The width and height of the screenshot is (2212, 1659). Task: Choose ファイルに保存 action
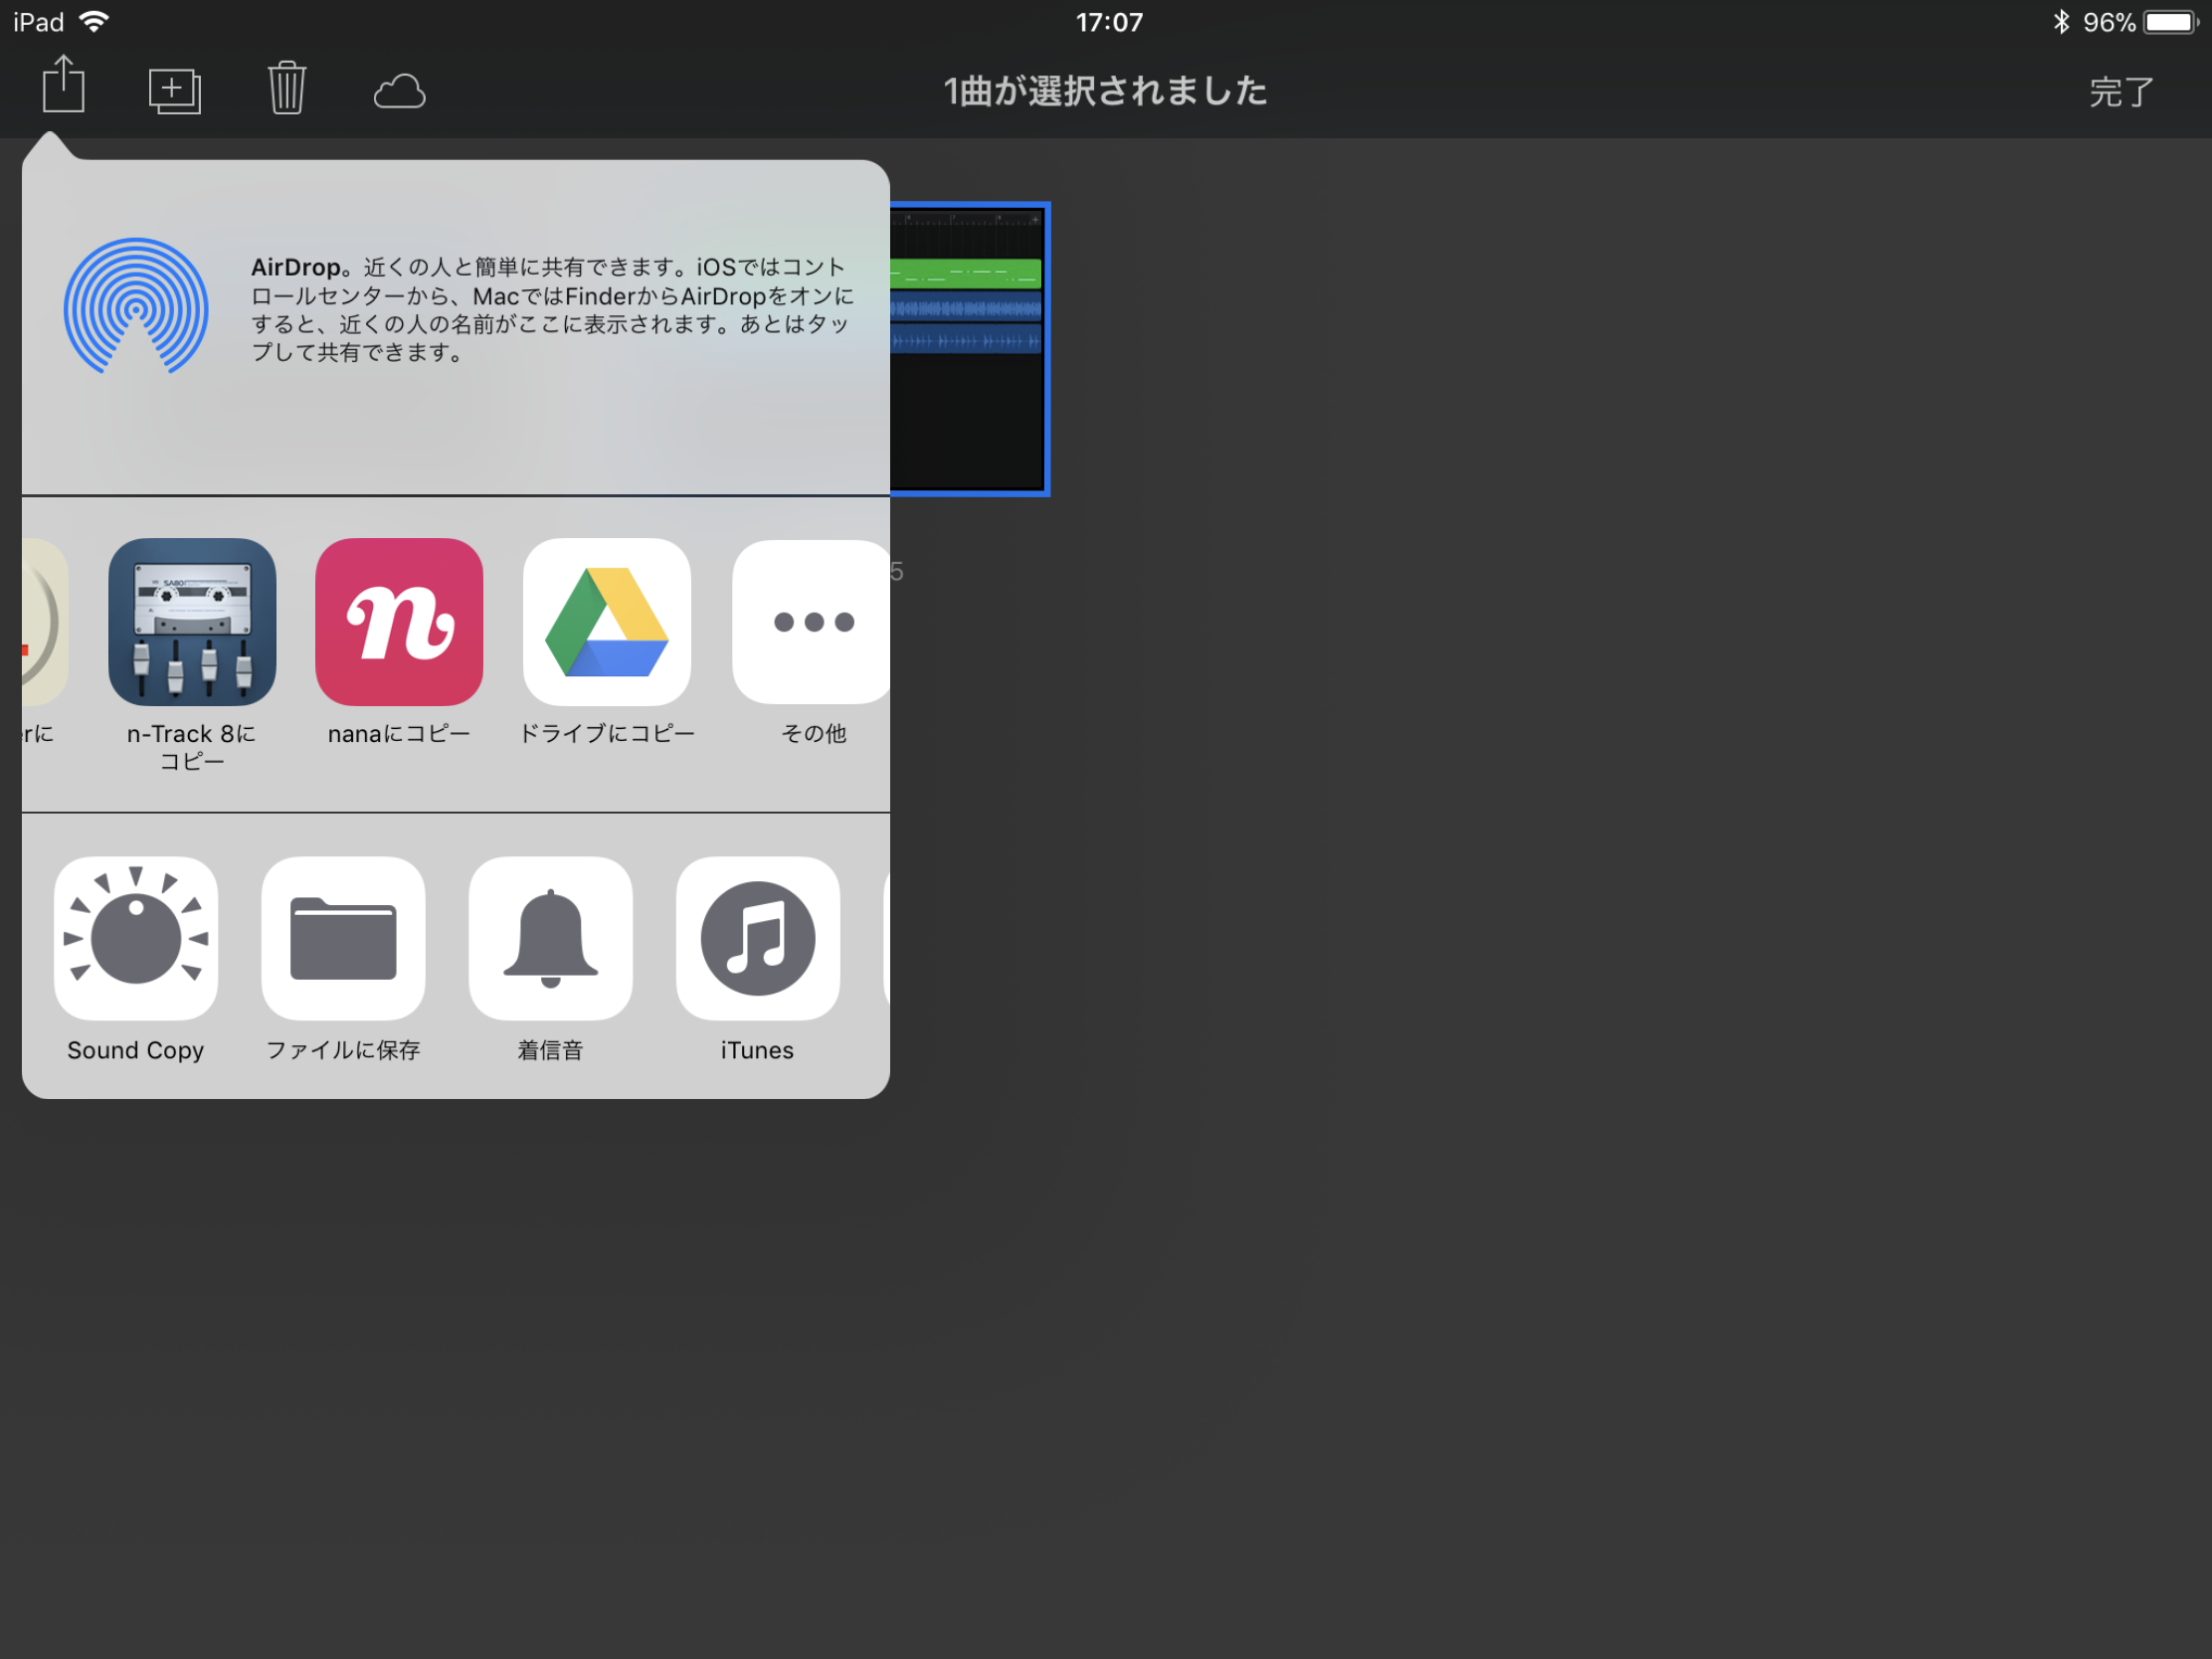tap(343, 938)
